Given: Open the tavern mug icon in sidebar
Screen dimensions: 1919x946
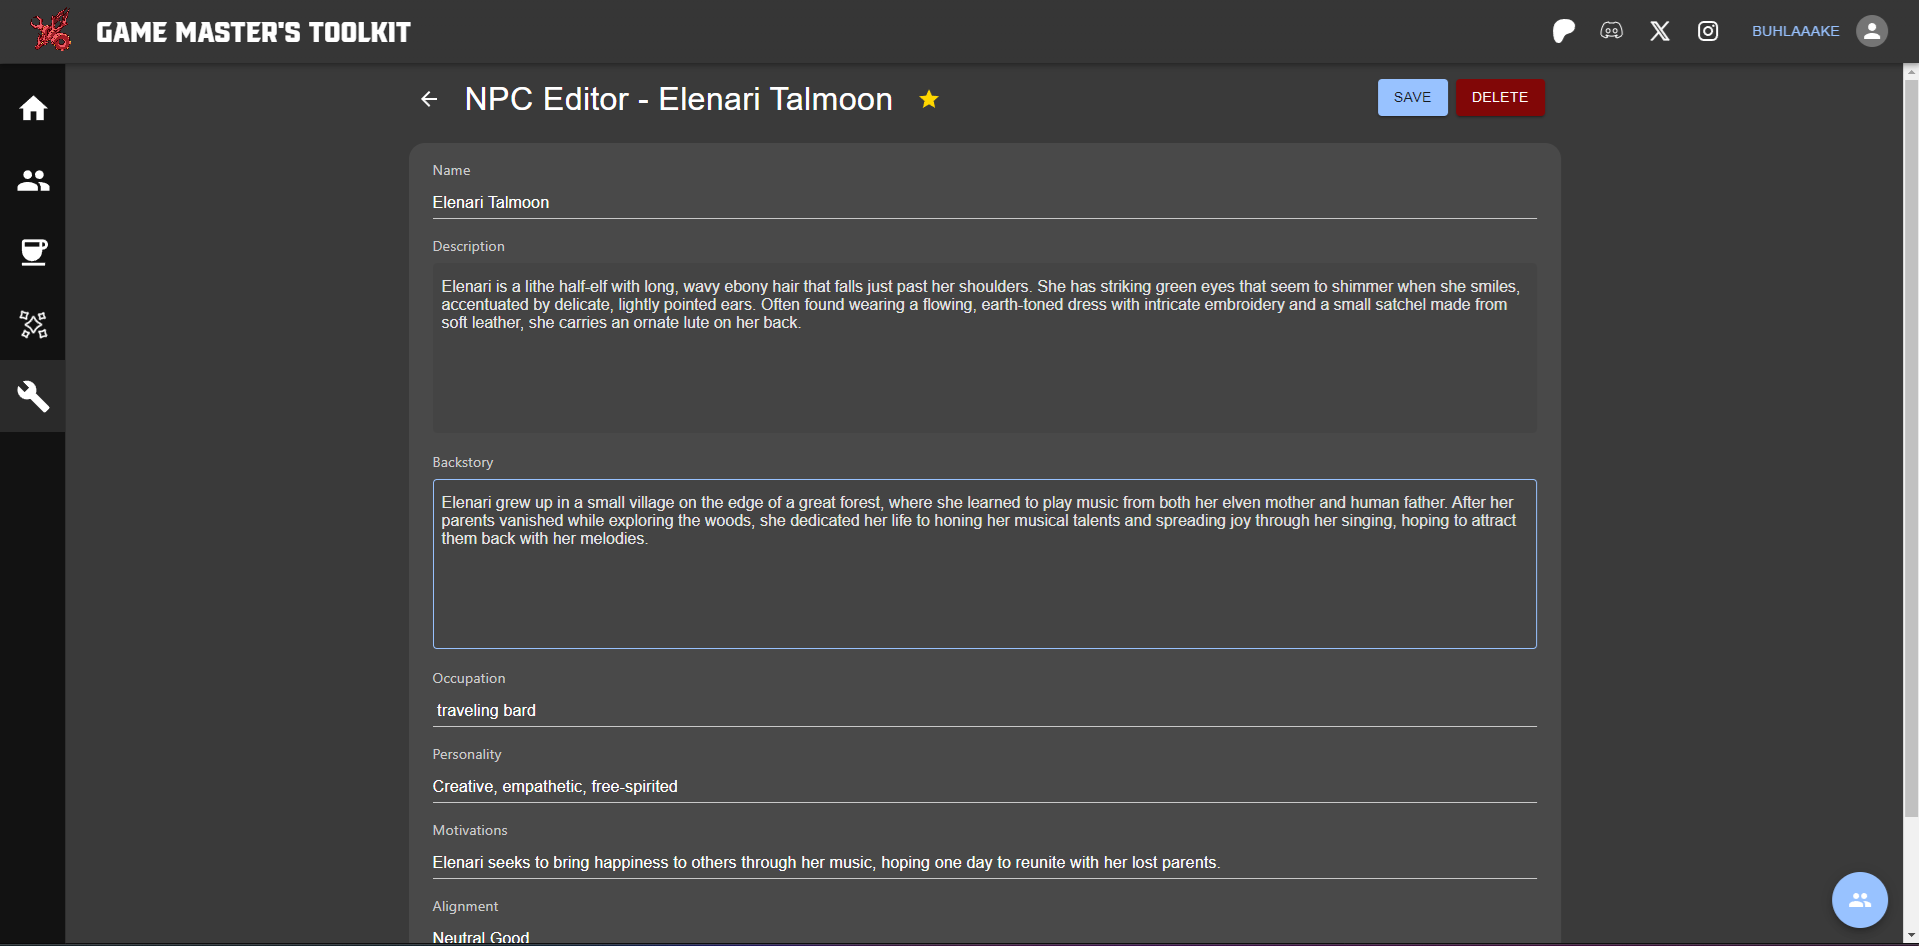Looking at the screenshot, I should pyautogui.click(x=33, y=252).
